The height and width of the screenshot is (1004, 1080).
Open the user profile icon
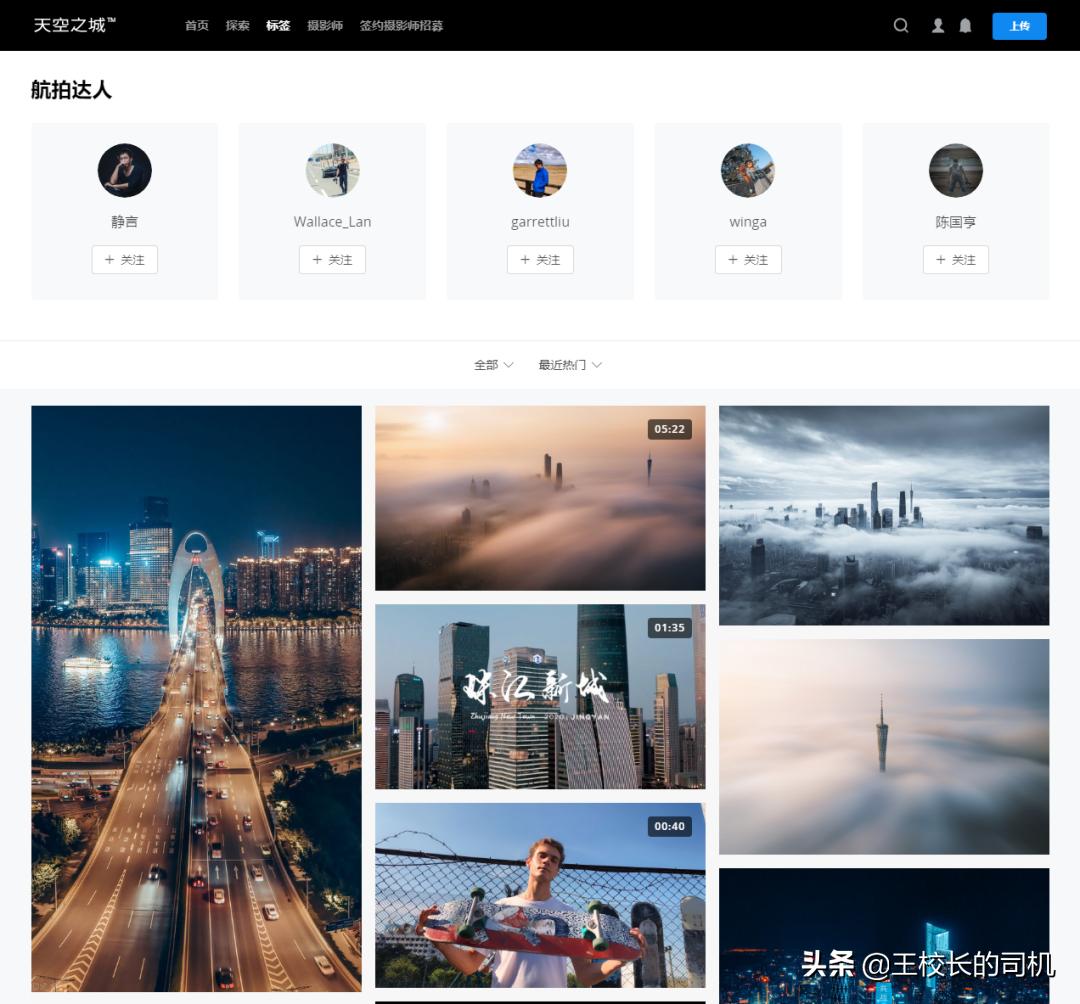937,25
